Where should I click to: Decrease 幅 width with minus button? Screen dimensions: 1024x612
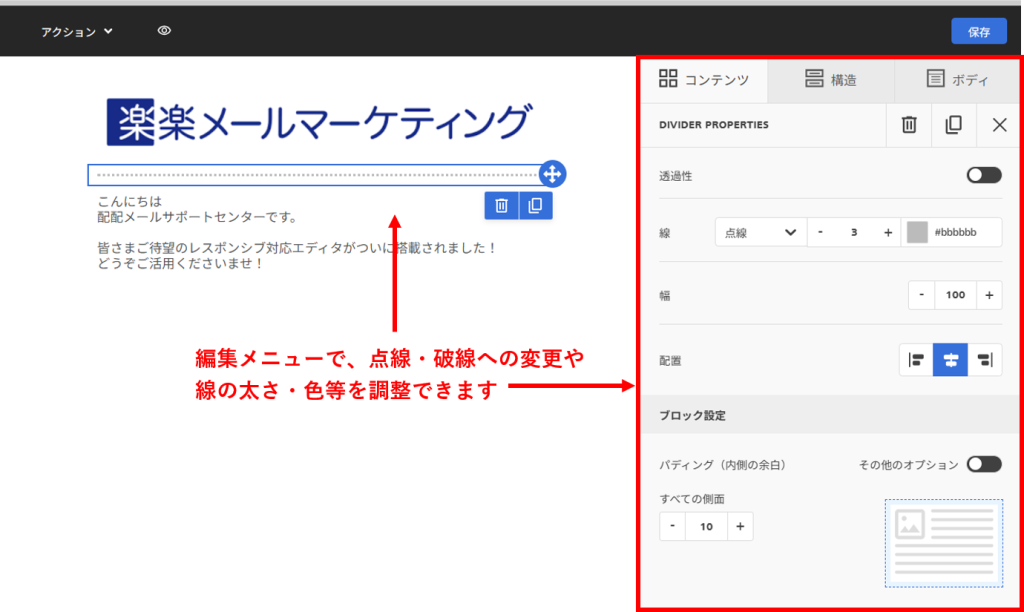point(921,295)
